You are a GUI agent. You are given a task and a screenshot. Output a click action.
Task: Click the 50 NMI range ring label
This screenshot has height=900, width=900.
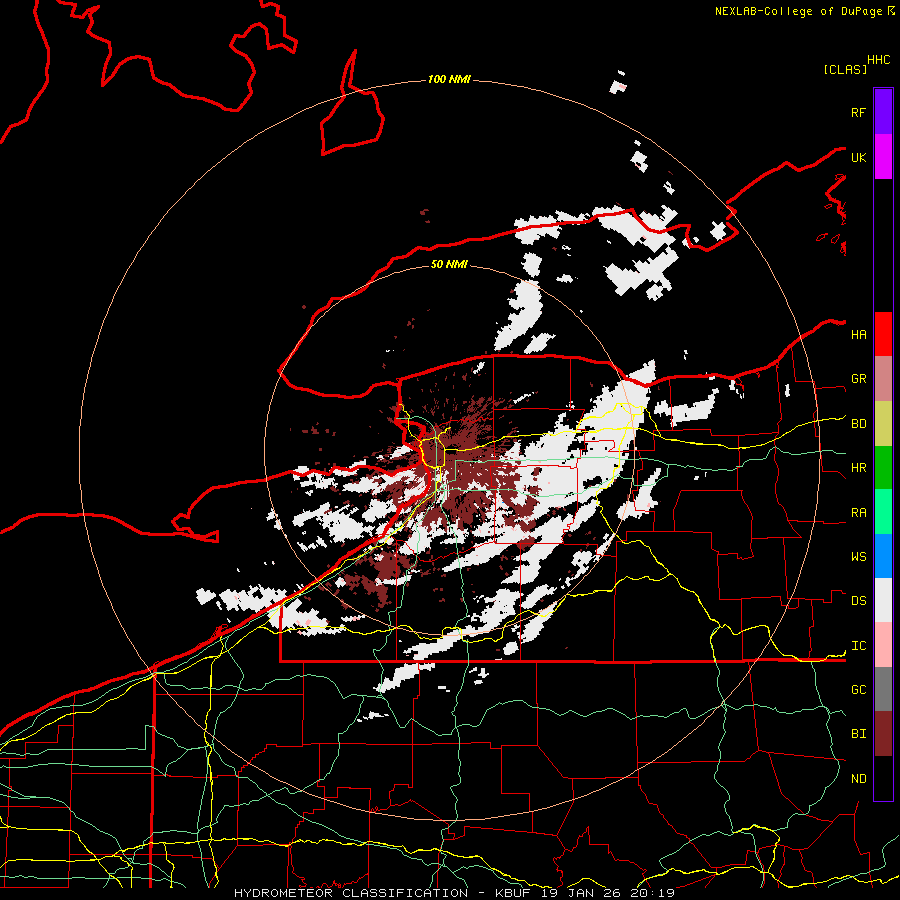(449, 264)
